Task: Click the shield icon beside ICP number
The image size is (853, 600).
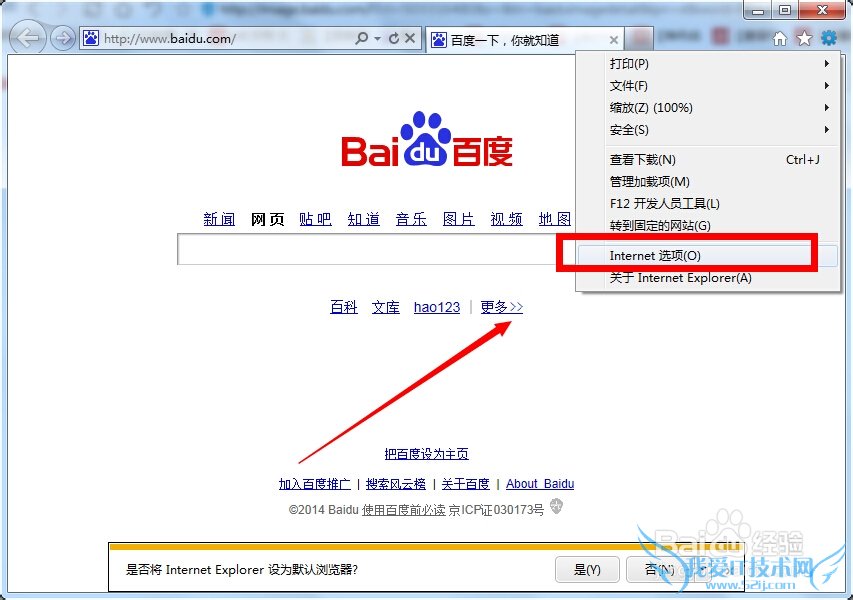Action: coord(556,507)
